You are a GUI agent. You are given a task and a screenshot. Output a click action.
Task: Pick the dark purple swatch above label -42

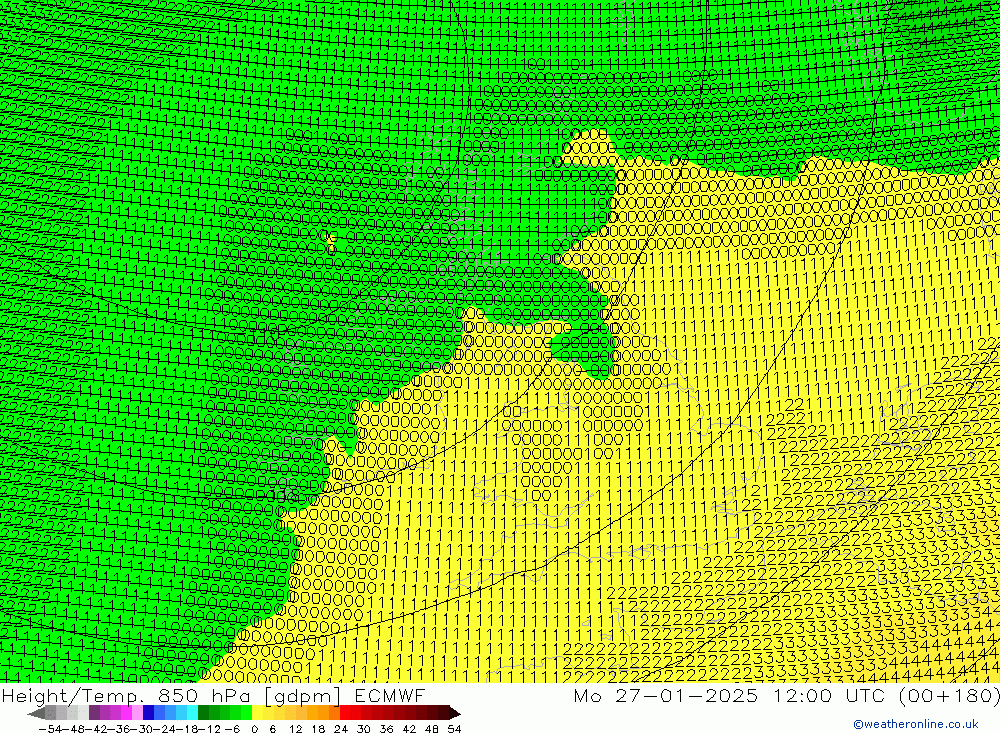point(94,713)
